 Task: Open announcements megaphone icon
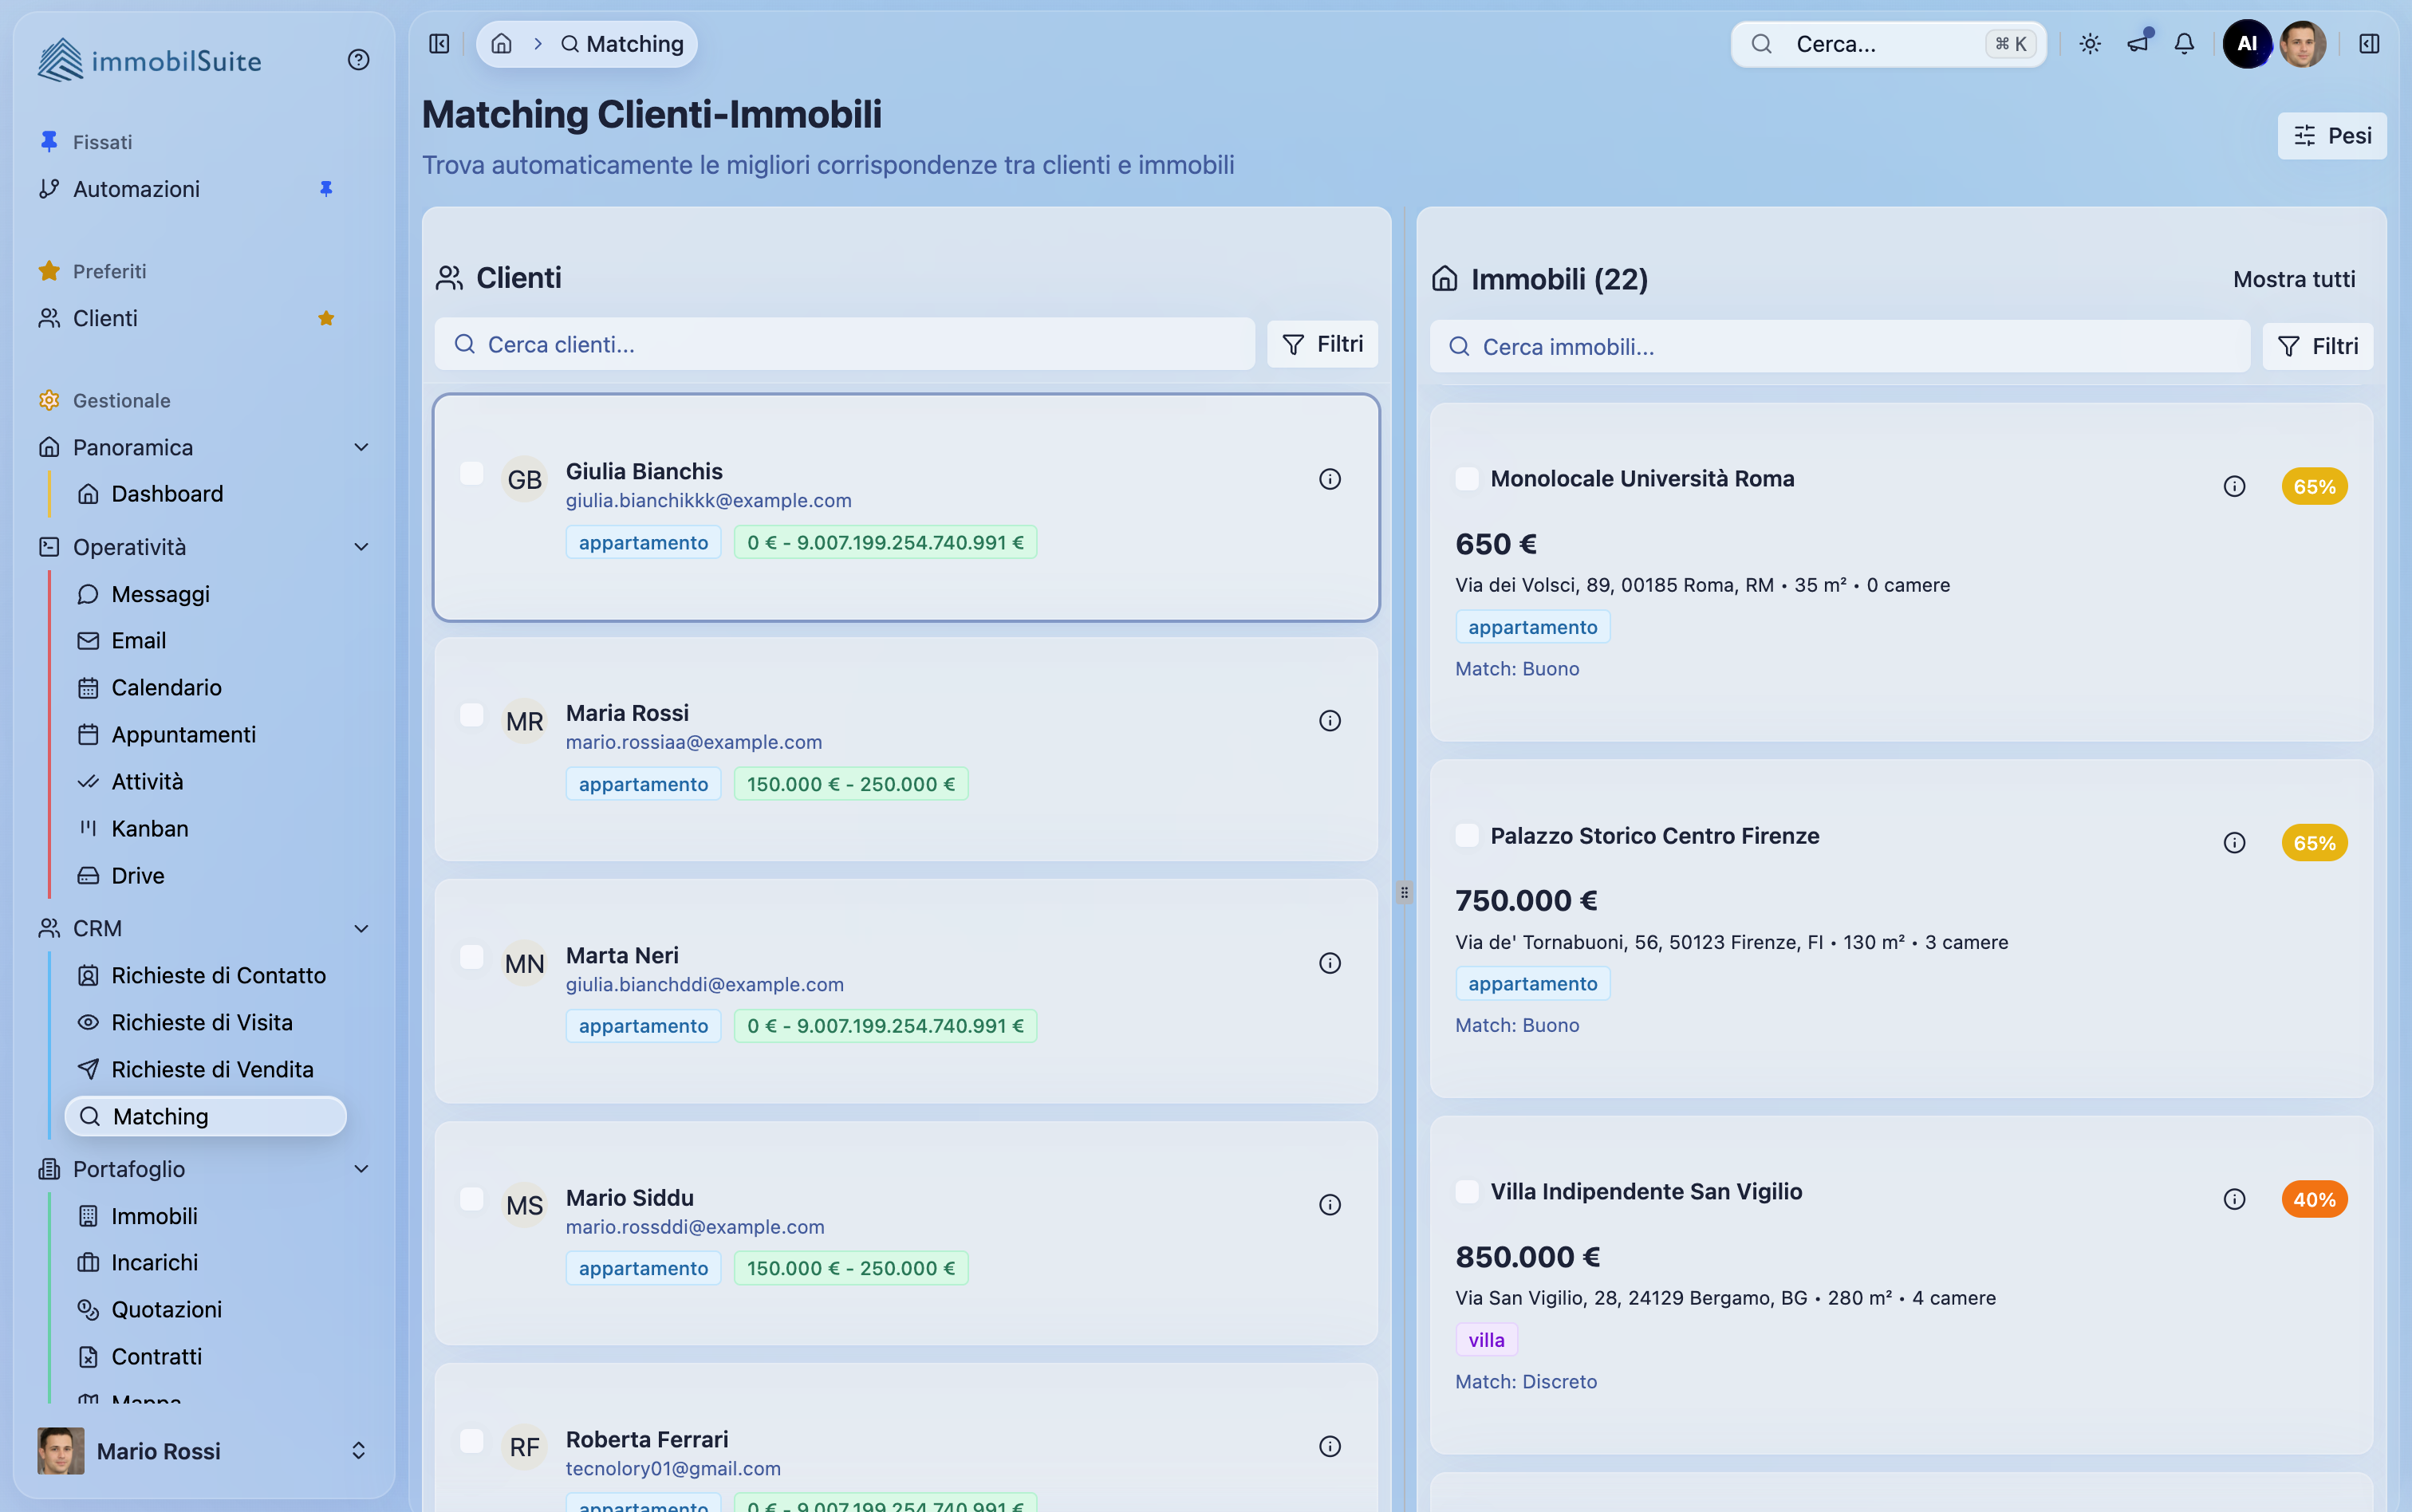coord(2137,44)
